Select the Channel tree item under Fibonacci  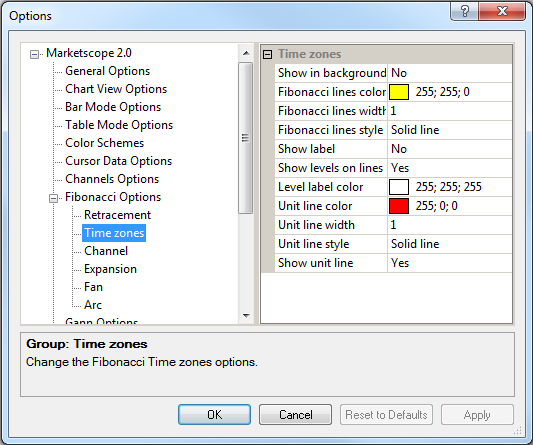point(106,251)
